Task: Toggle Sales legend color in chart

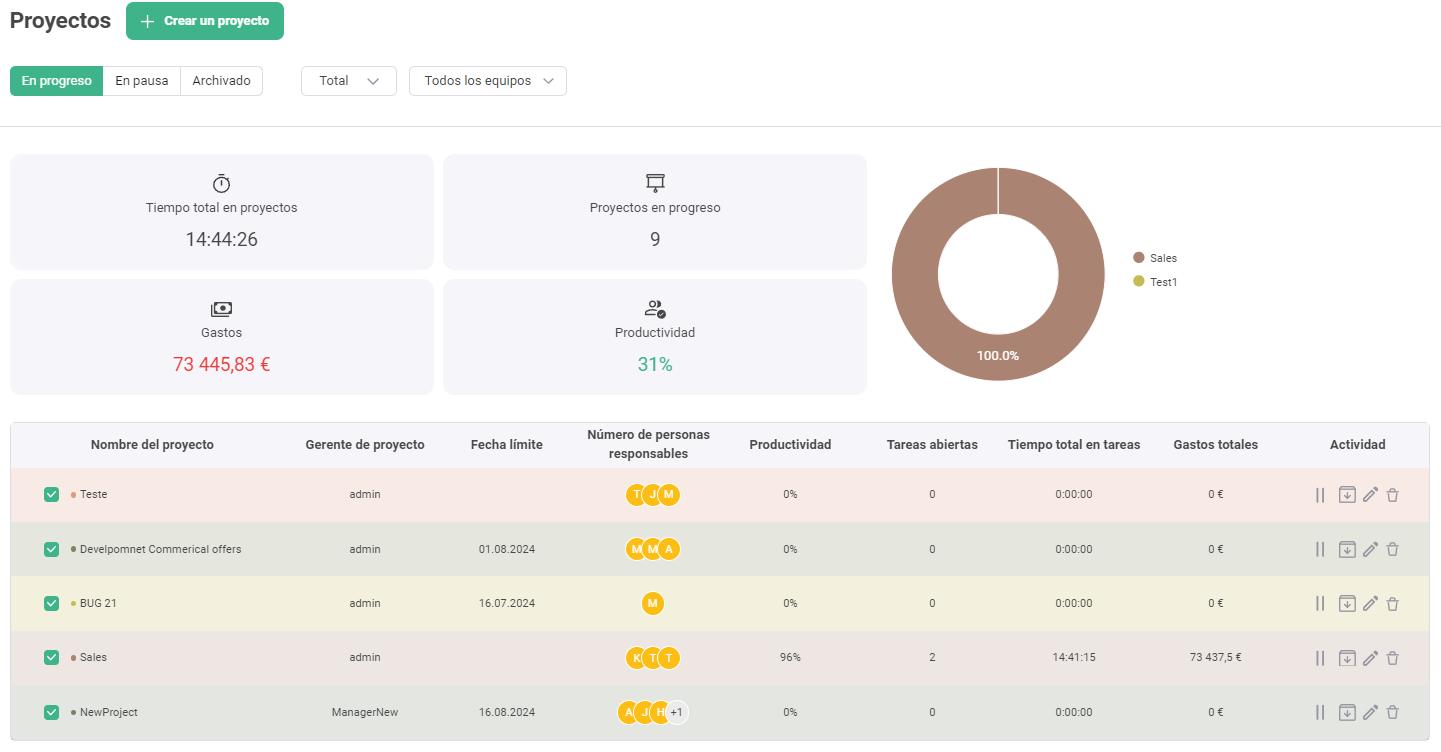Action: tap(1138, 258)
